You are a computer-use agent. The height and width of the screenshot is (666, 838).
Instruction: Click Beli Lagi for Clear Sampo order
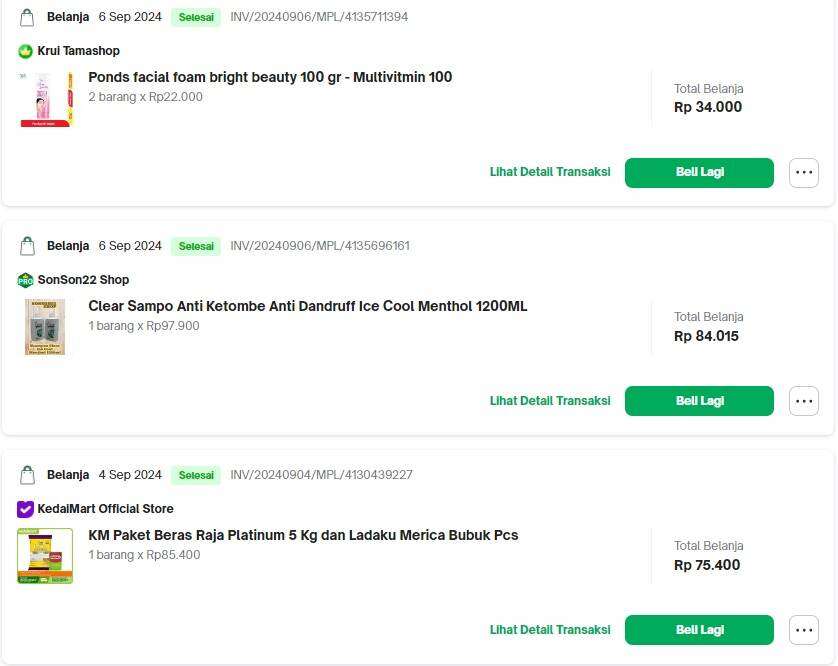(699, 401)
